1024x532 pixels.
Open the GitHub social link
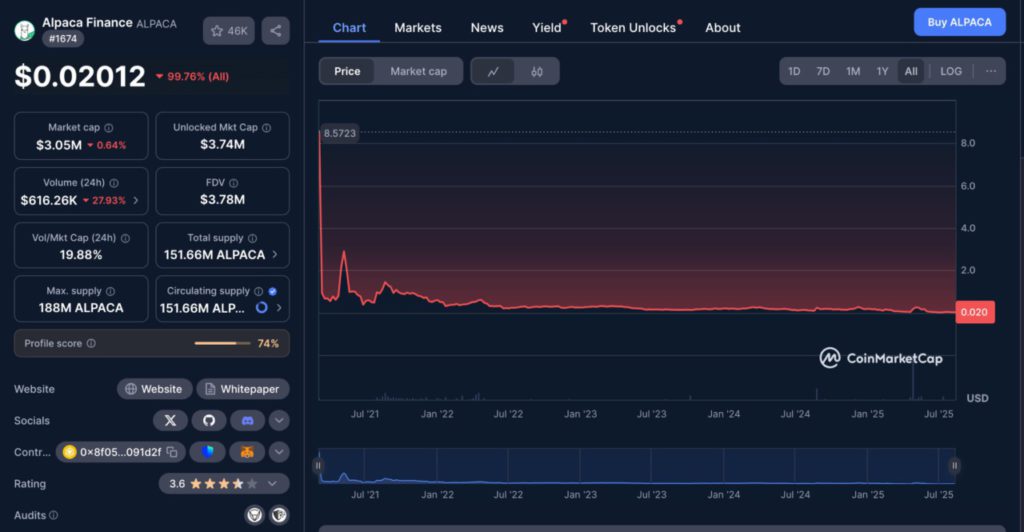pyautogui.click(x=208, y=420)
